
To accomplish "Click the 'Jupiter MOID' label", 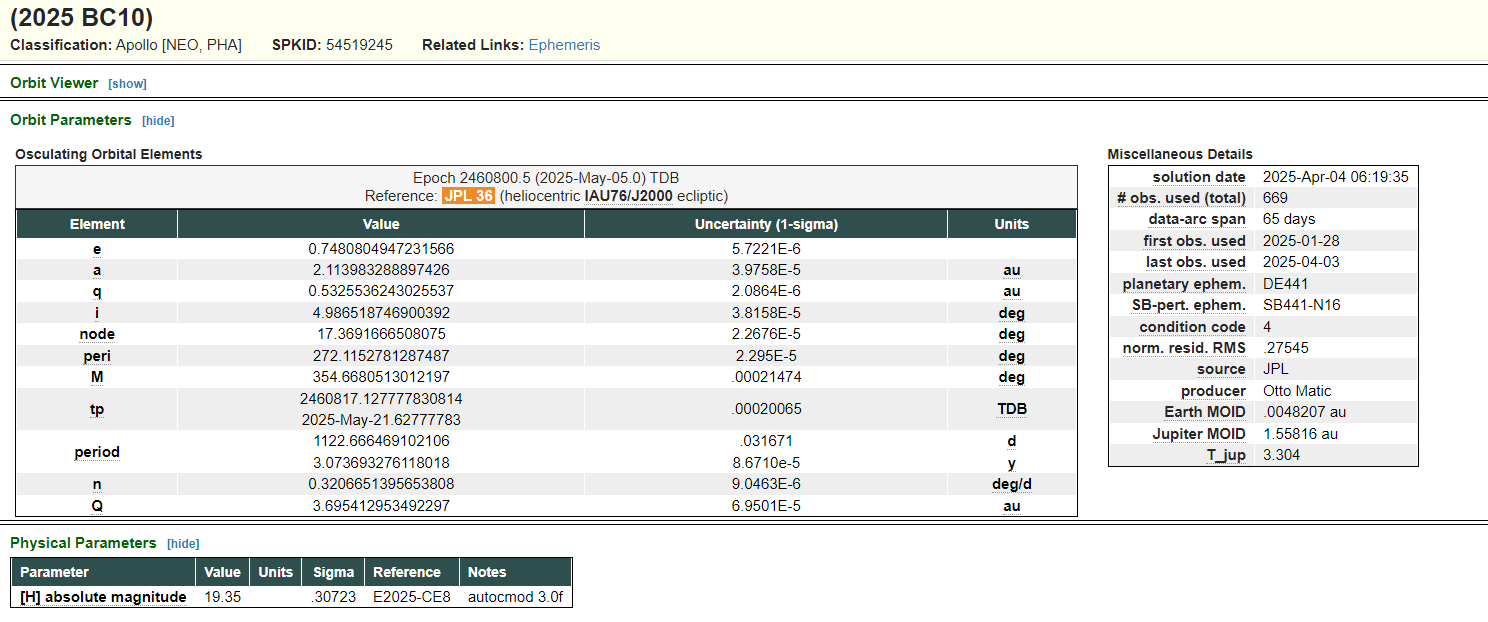I will tap(1199, 434).
